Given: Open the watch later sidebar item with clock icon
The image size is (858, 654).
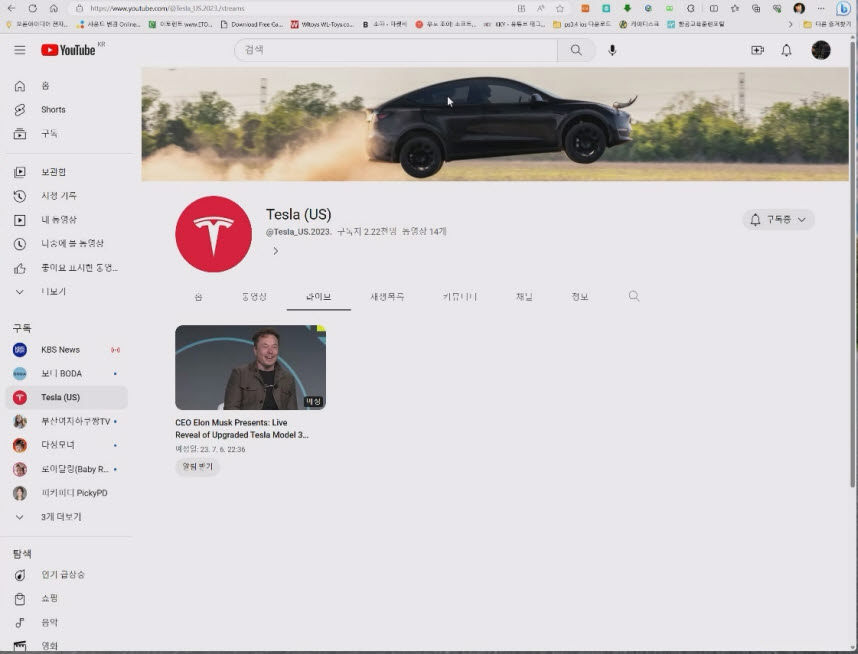Looking at the screenshot, I should coord(67,244).
